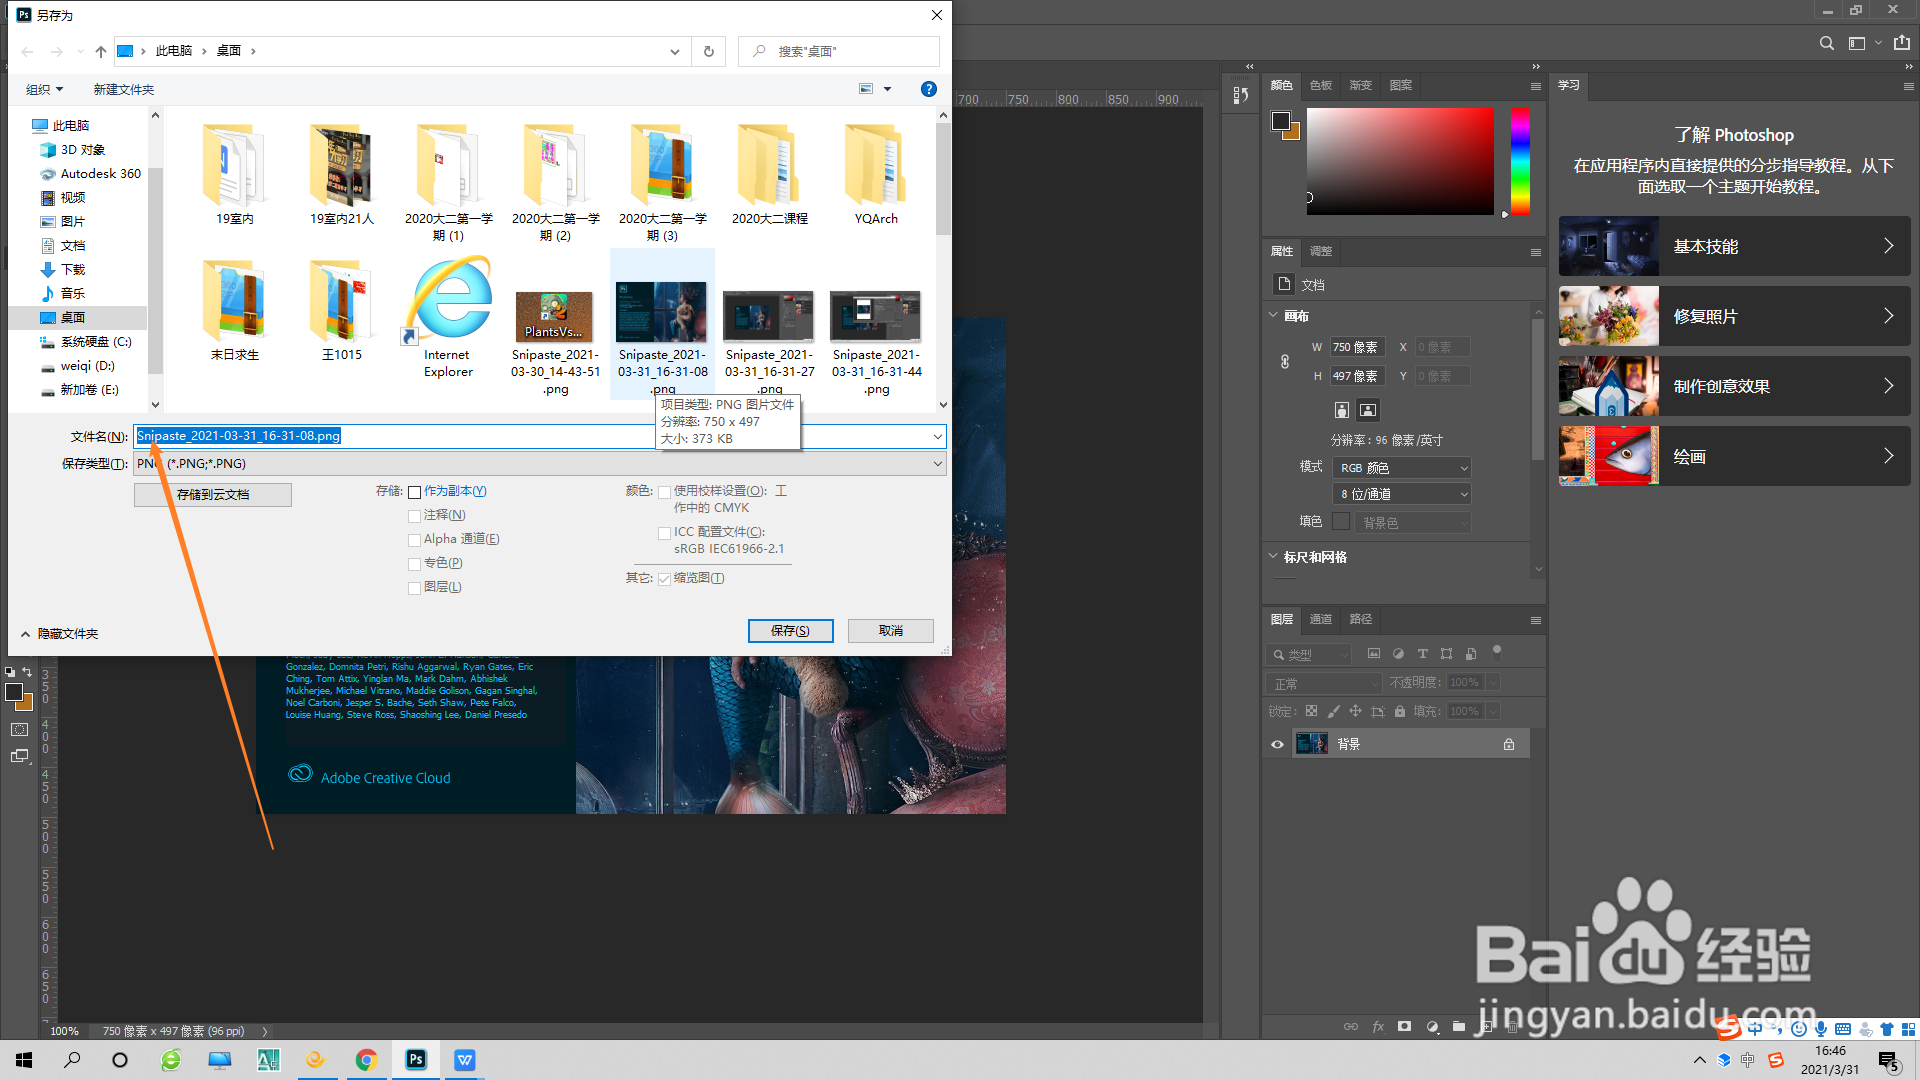The image size is (1920, 1080).
Task: Select landscape canvas orientation icon
Action: [x=1368, y=410]
